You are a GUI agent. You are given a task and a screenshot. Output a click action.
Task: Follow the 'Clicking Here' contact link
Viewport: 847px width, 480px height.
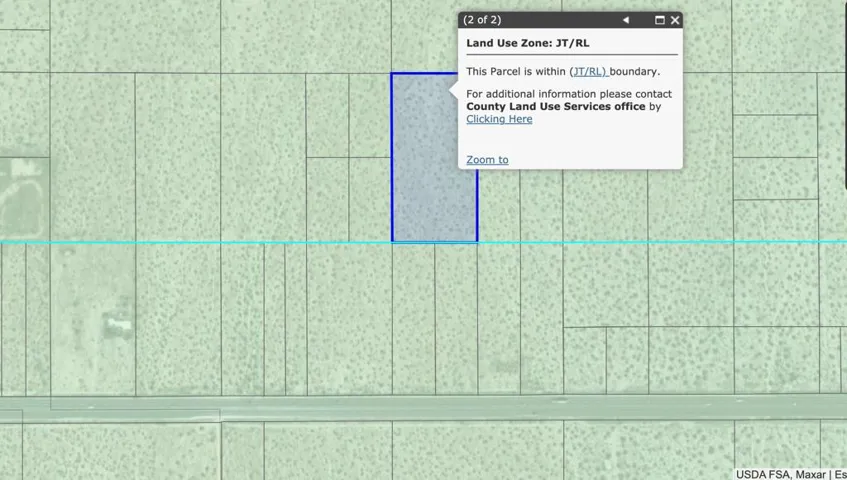coord(499,119)
